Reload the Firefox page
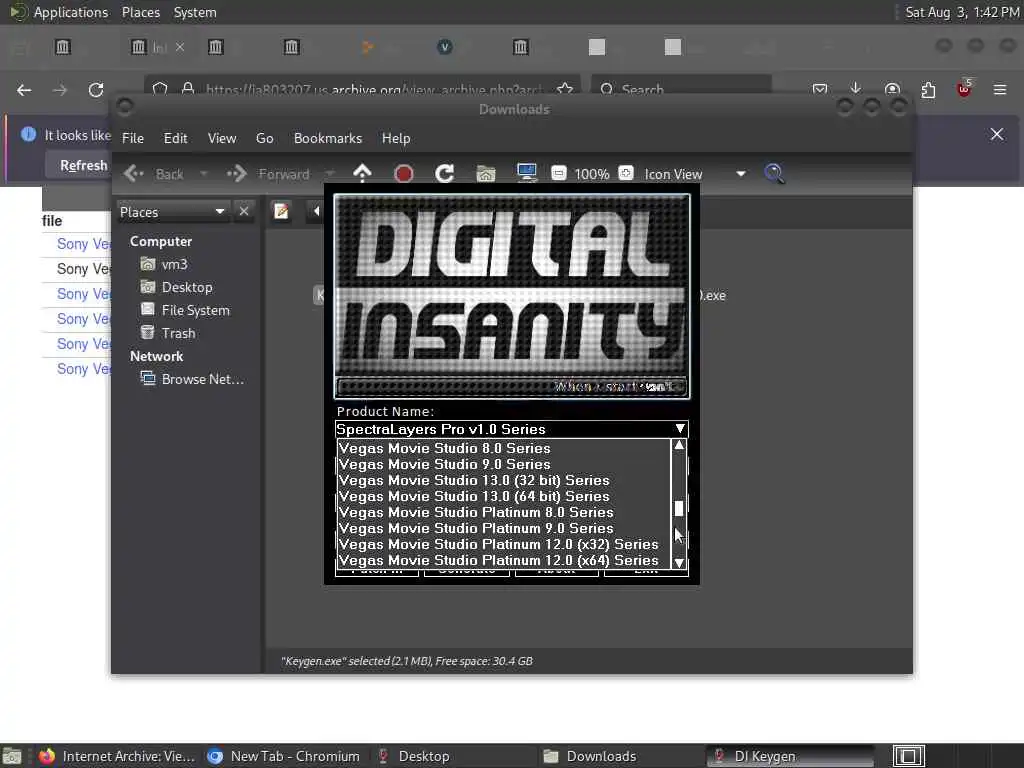The width and height of the screenshot is (1024, 768). pyautogui.click(x=96, y=90)
